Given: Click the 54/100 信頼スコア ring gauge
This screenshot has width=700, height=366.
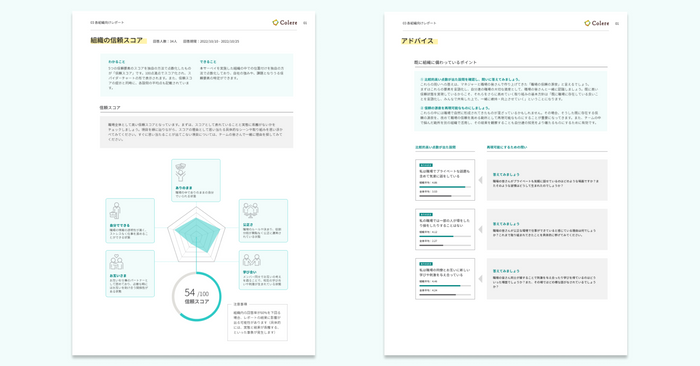Looking at the screenshot, I should point(196,297).
